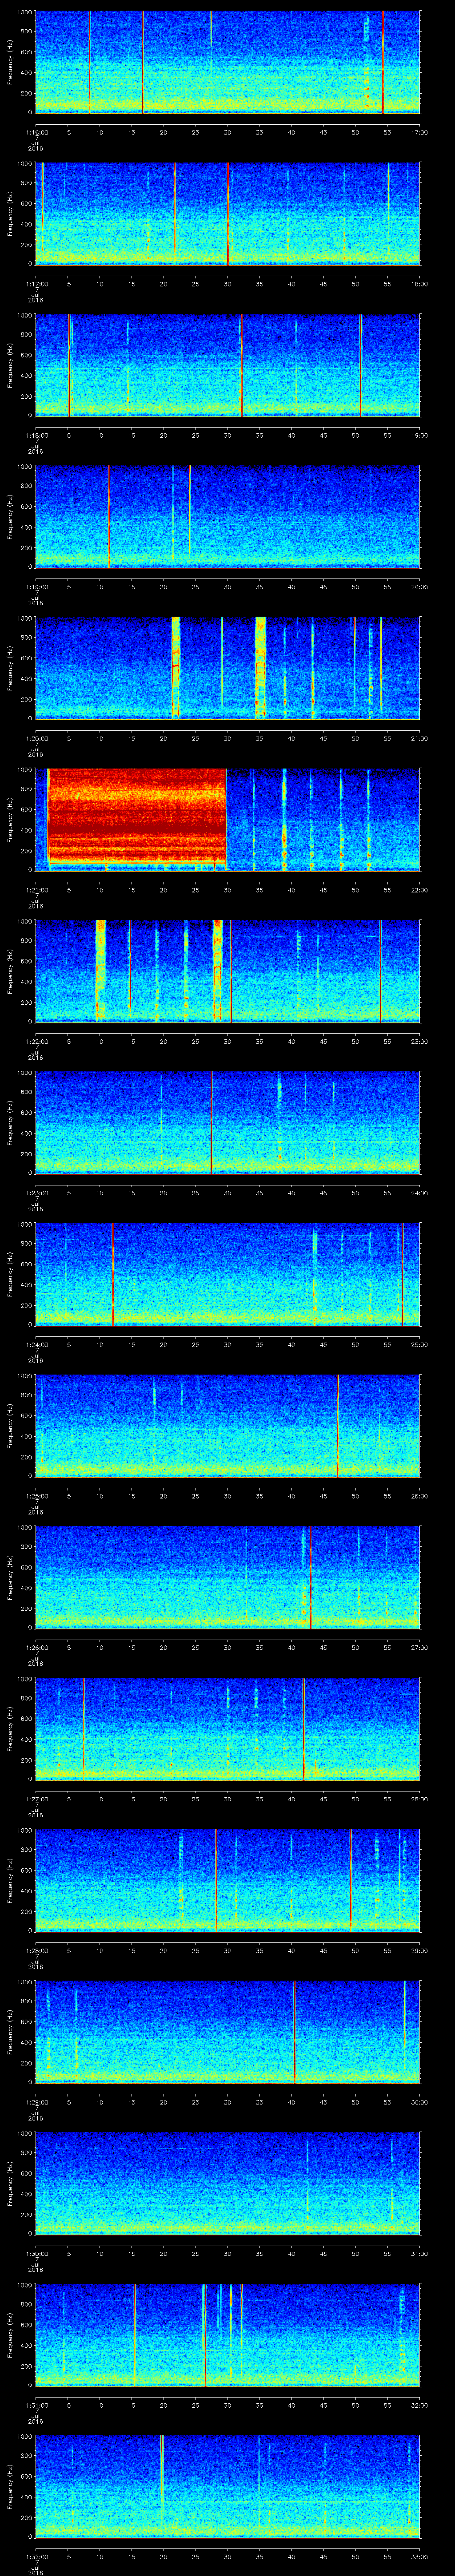Click the wide yellow burst at 1:22:10
Image resolution: width=455 pixels, height=2576 pixels.
tap(101, 971)
